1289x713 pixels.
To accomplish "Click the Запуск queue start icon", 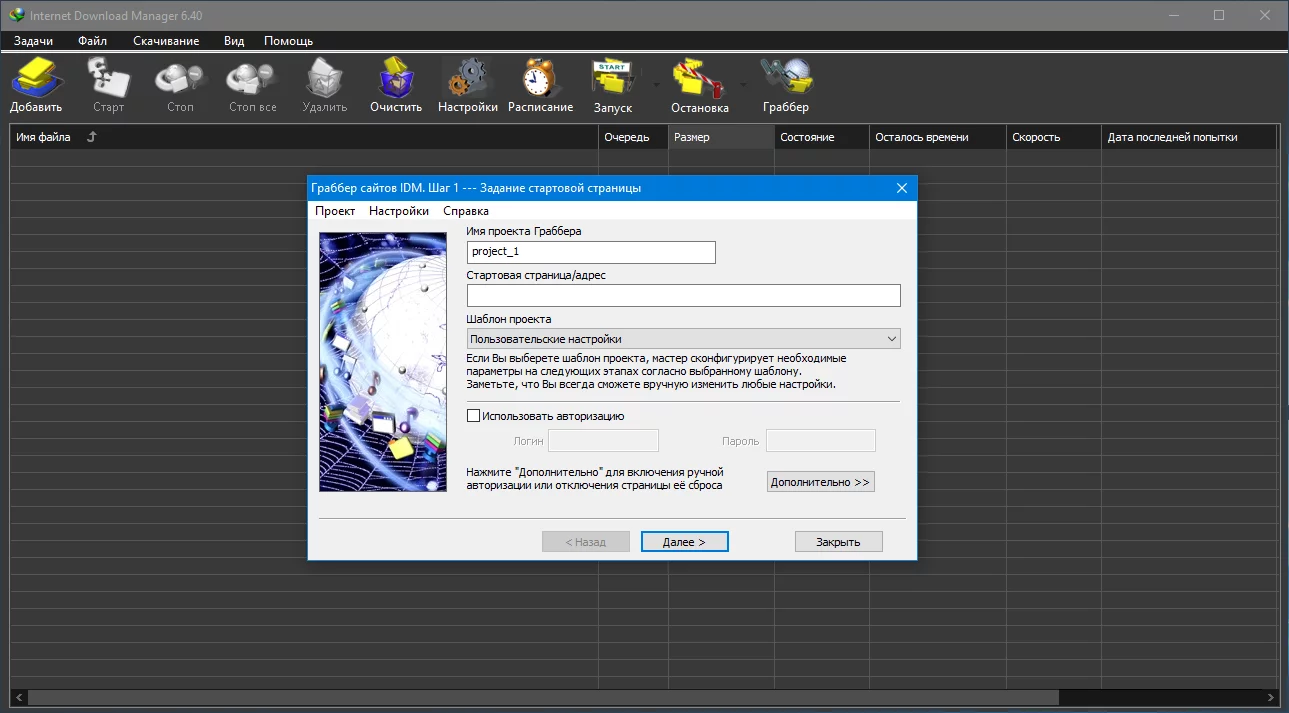I will tap(613, 78).
